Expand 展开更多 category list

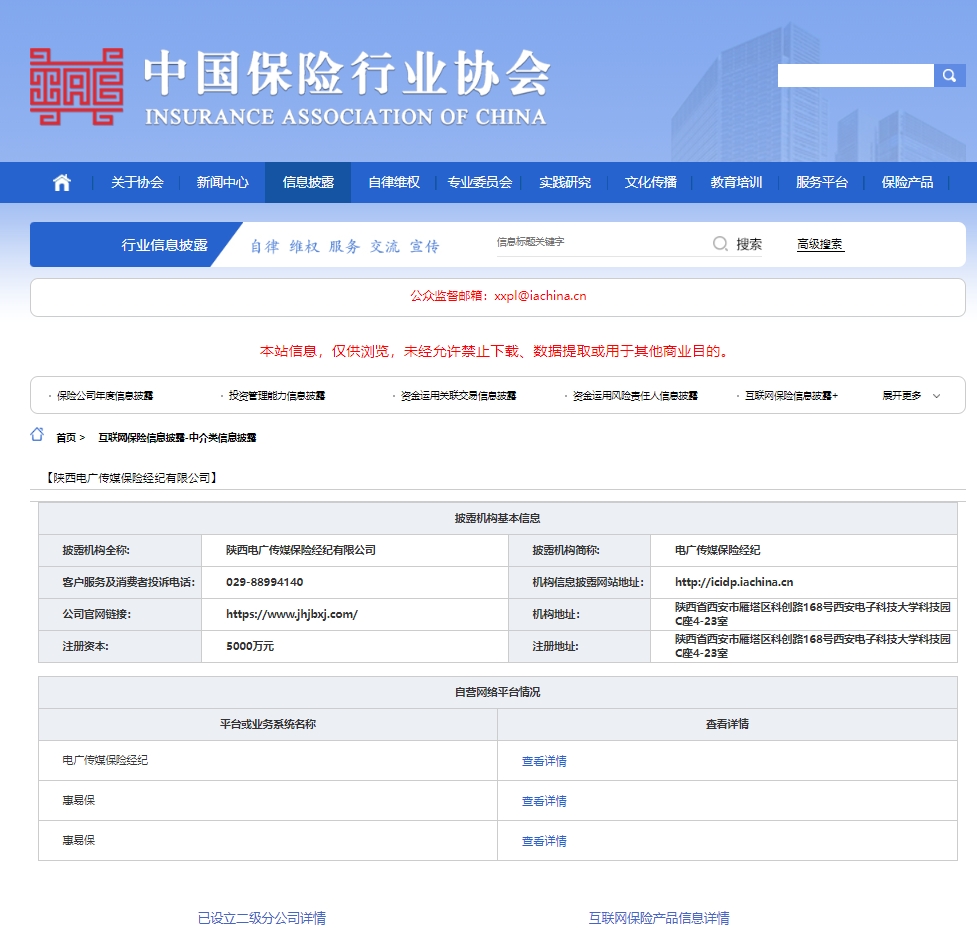[911, 396]
